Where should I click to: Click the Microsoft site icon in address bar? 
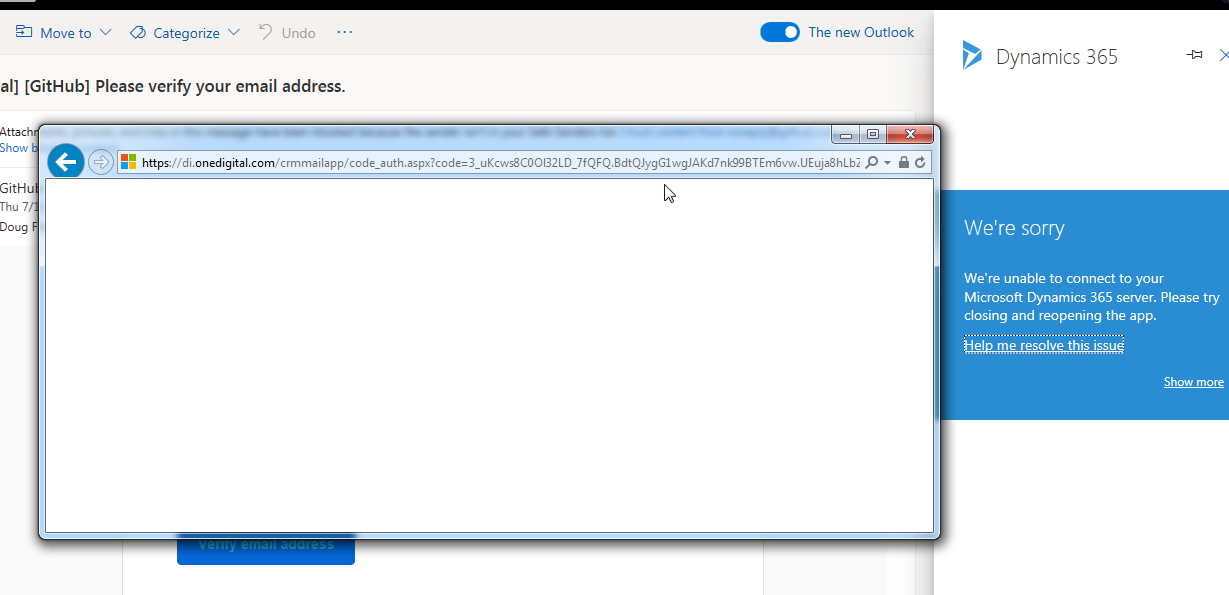click(128, 162)
